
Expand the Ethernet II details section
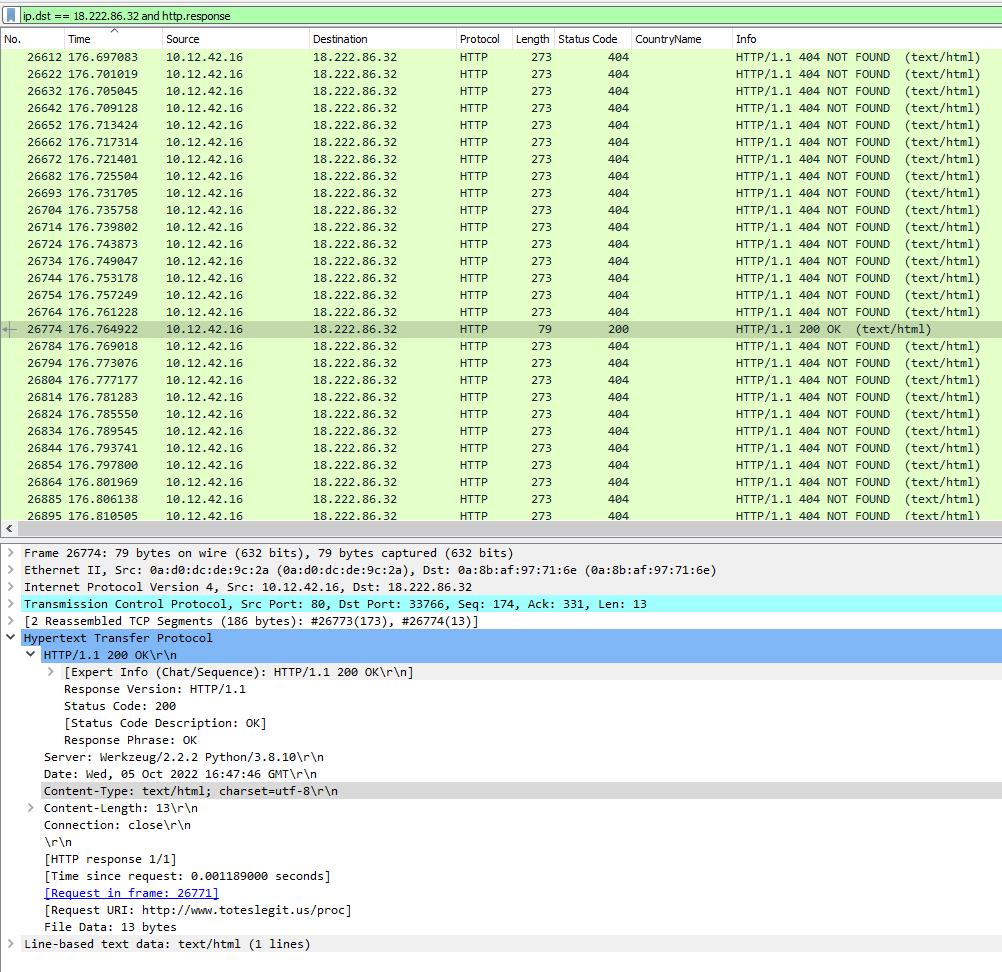click(x=10, y=570)
